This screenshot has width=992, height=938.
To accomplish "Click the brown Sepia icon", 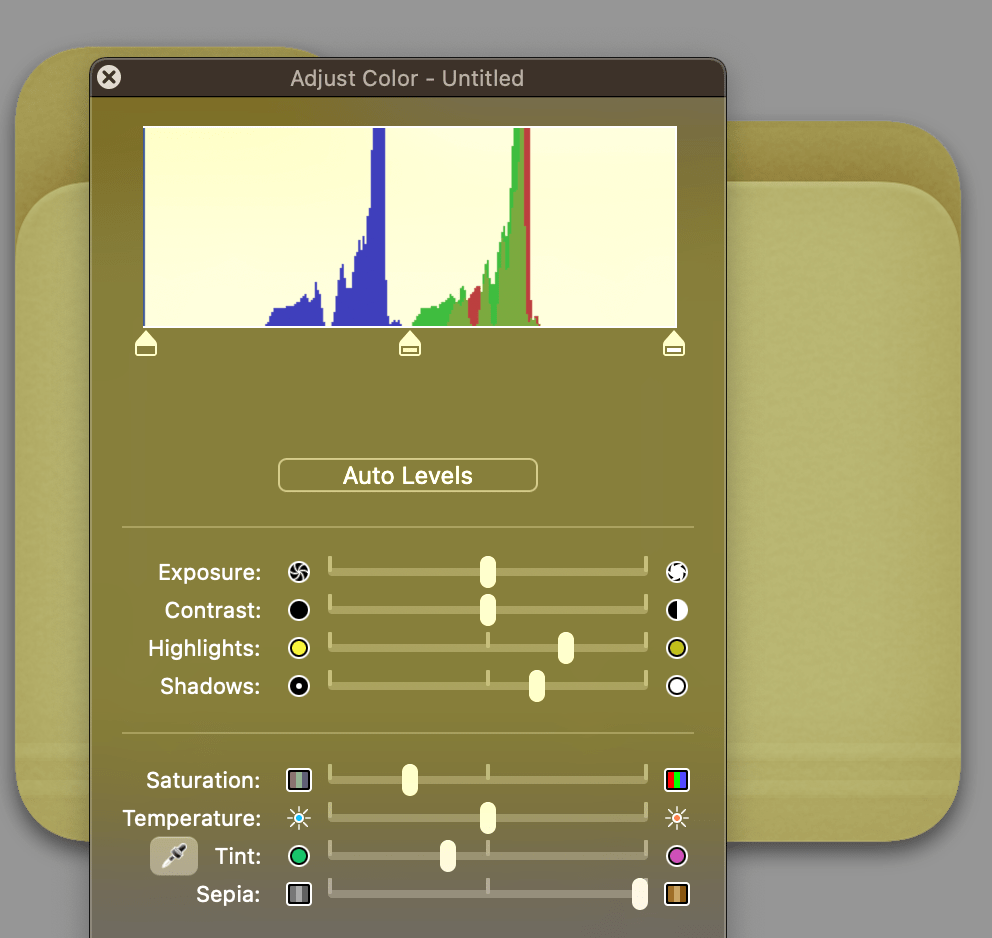I will (677, 894).
